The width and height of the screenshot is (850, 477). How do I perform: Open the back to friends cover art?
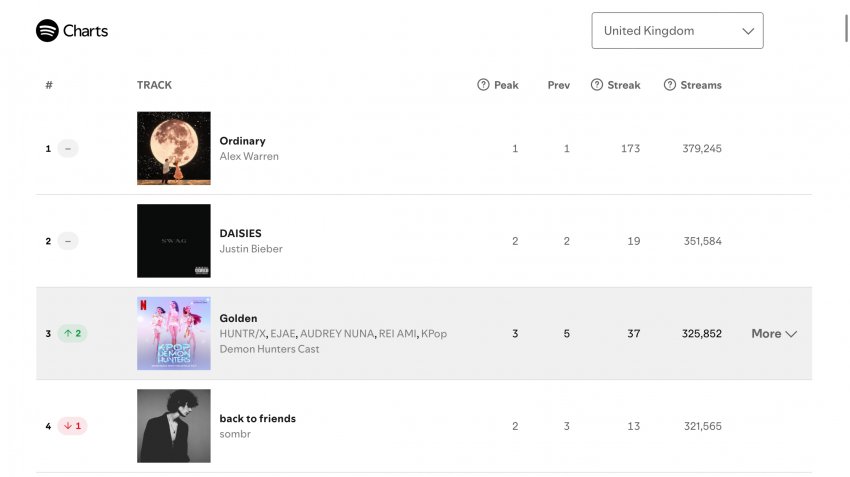[x=174, y=426]
